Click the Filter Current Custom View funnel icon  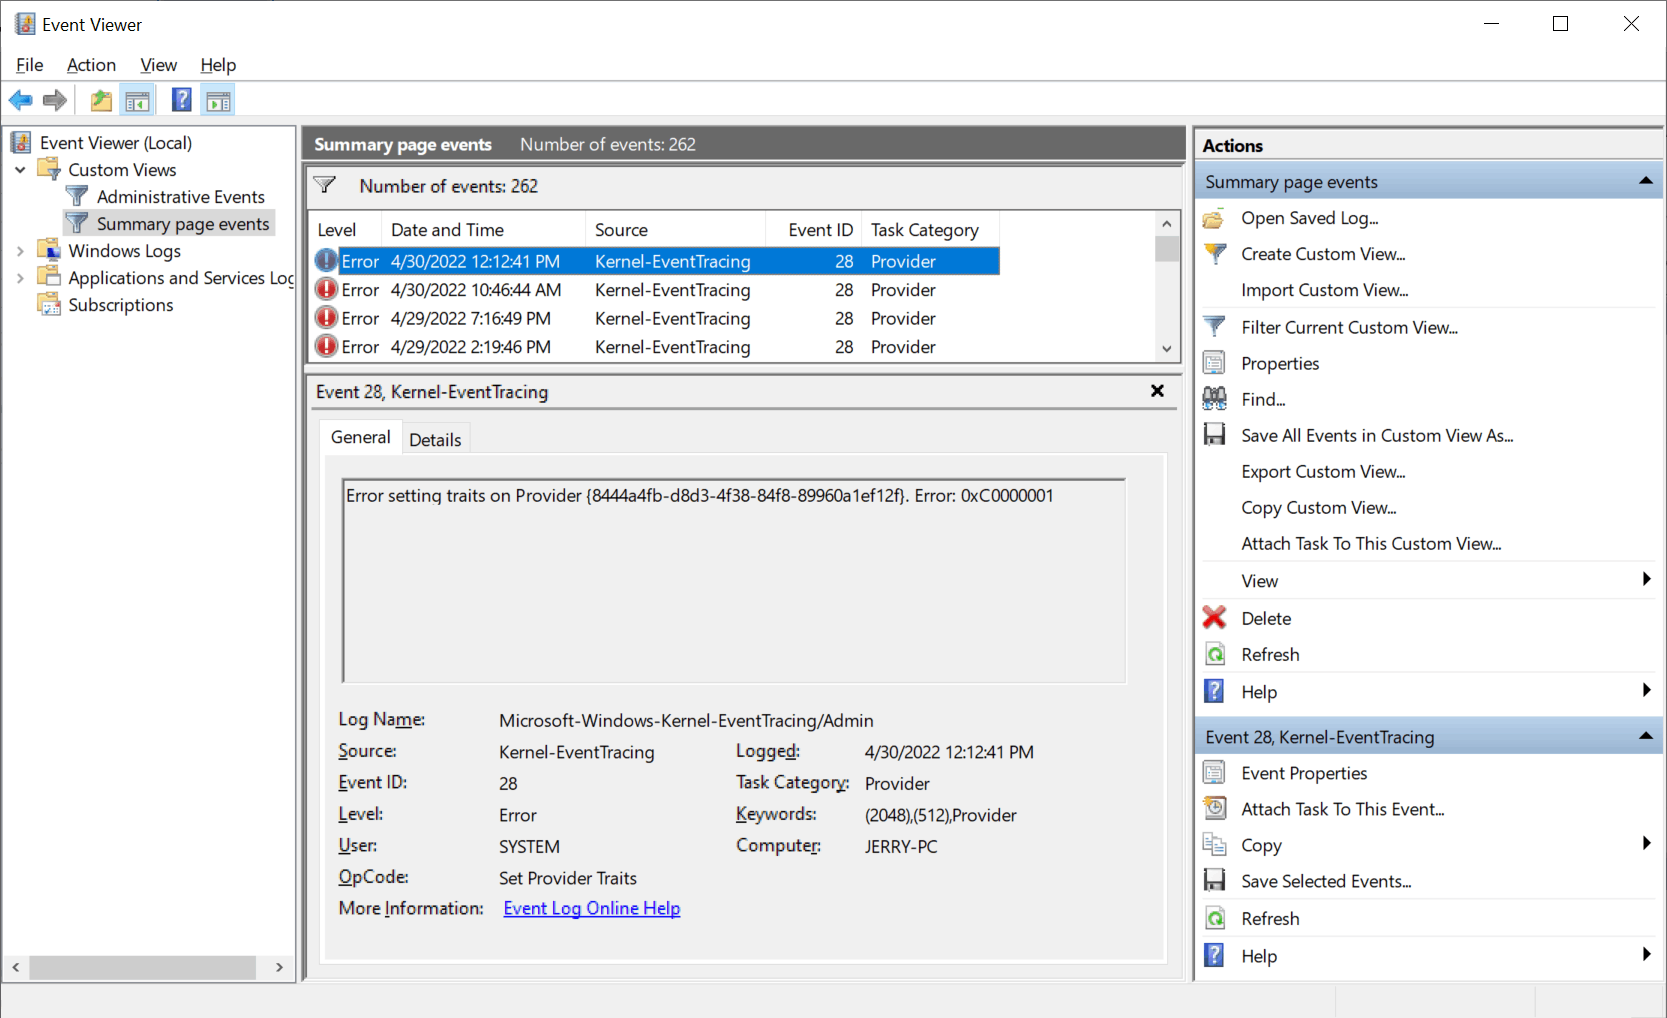point(1214,327)
